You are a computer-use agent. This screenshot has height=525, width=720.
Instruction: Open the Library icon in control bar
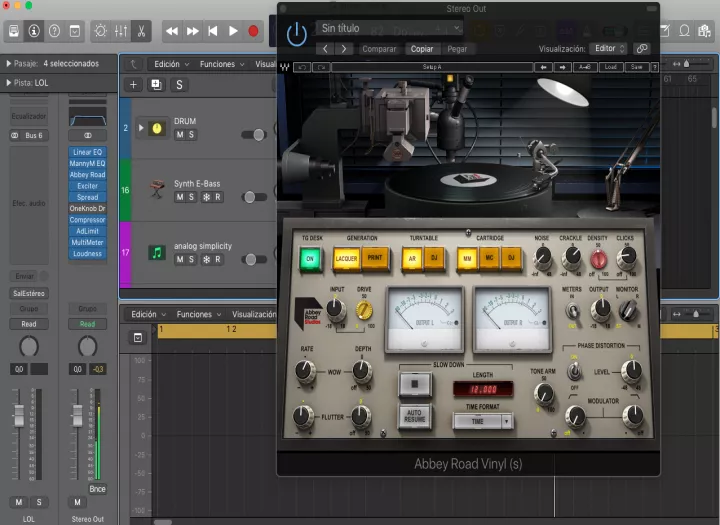pyautogui.click(x=14, y=31)
